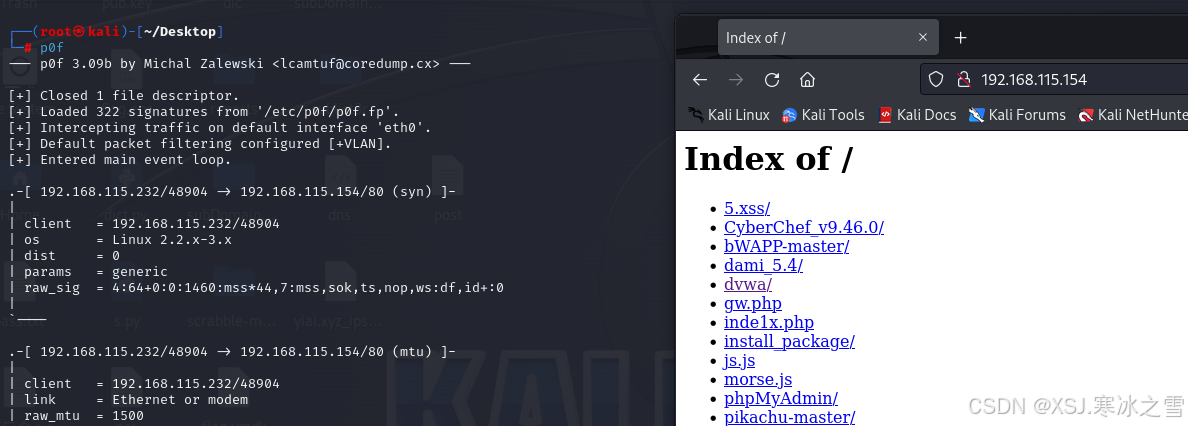This screenshot has width=1188, height=426.
Task: Click 'link = Ethernet or modem' line
Action: 136,399
